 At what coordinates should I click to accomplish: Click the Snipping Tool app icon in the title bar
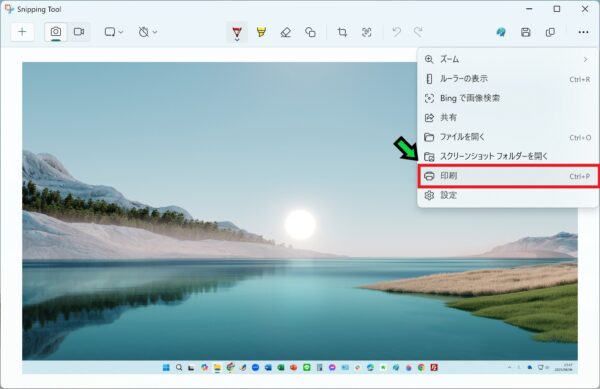tap(9, 9)
